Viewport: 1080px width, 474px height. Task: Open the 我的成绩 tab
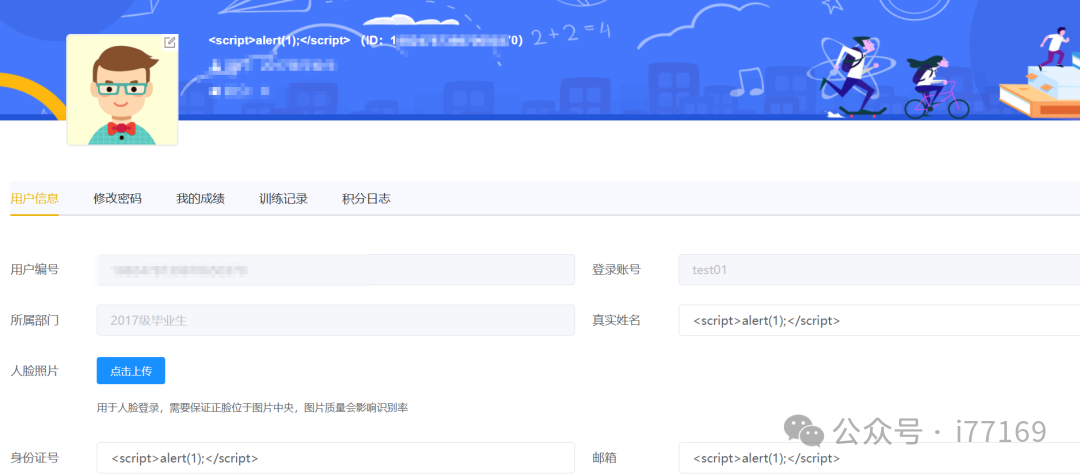[200, 199]
